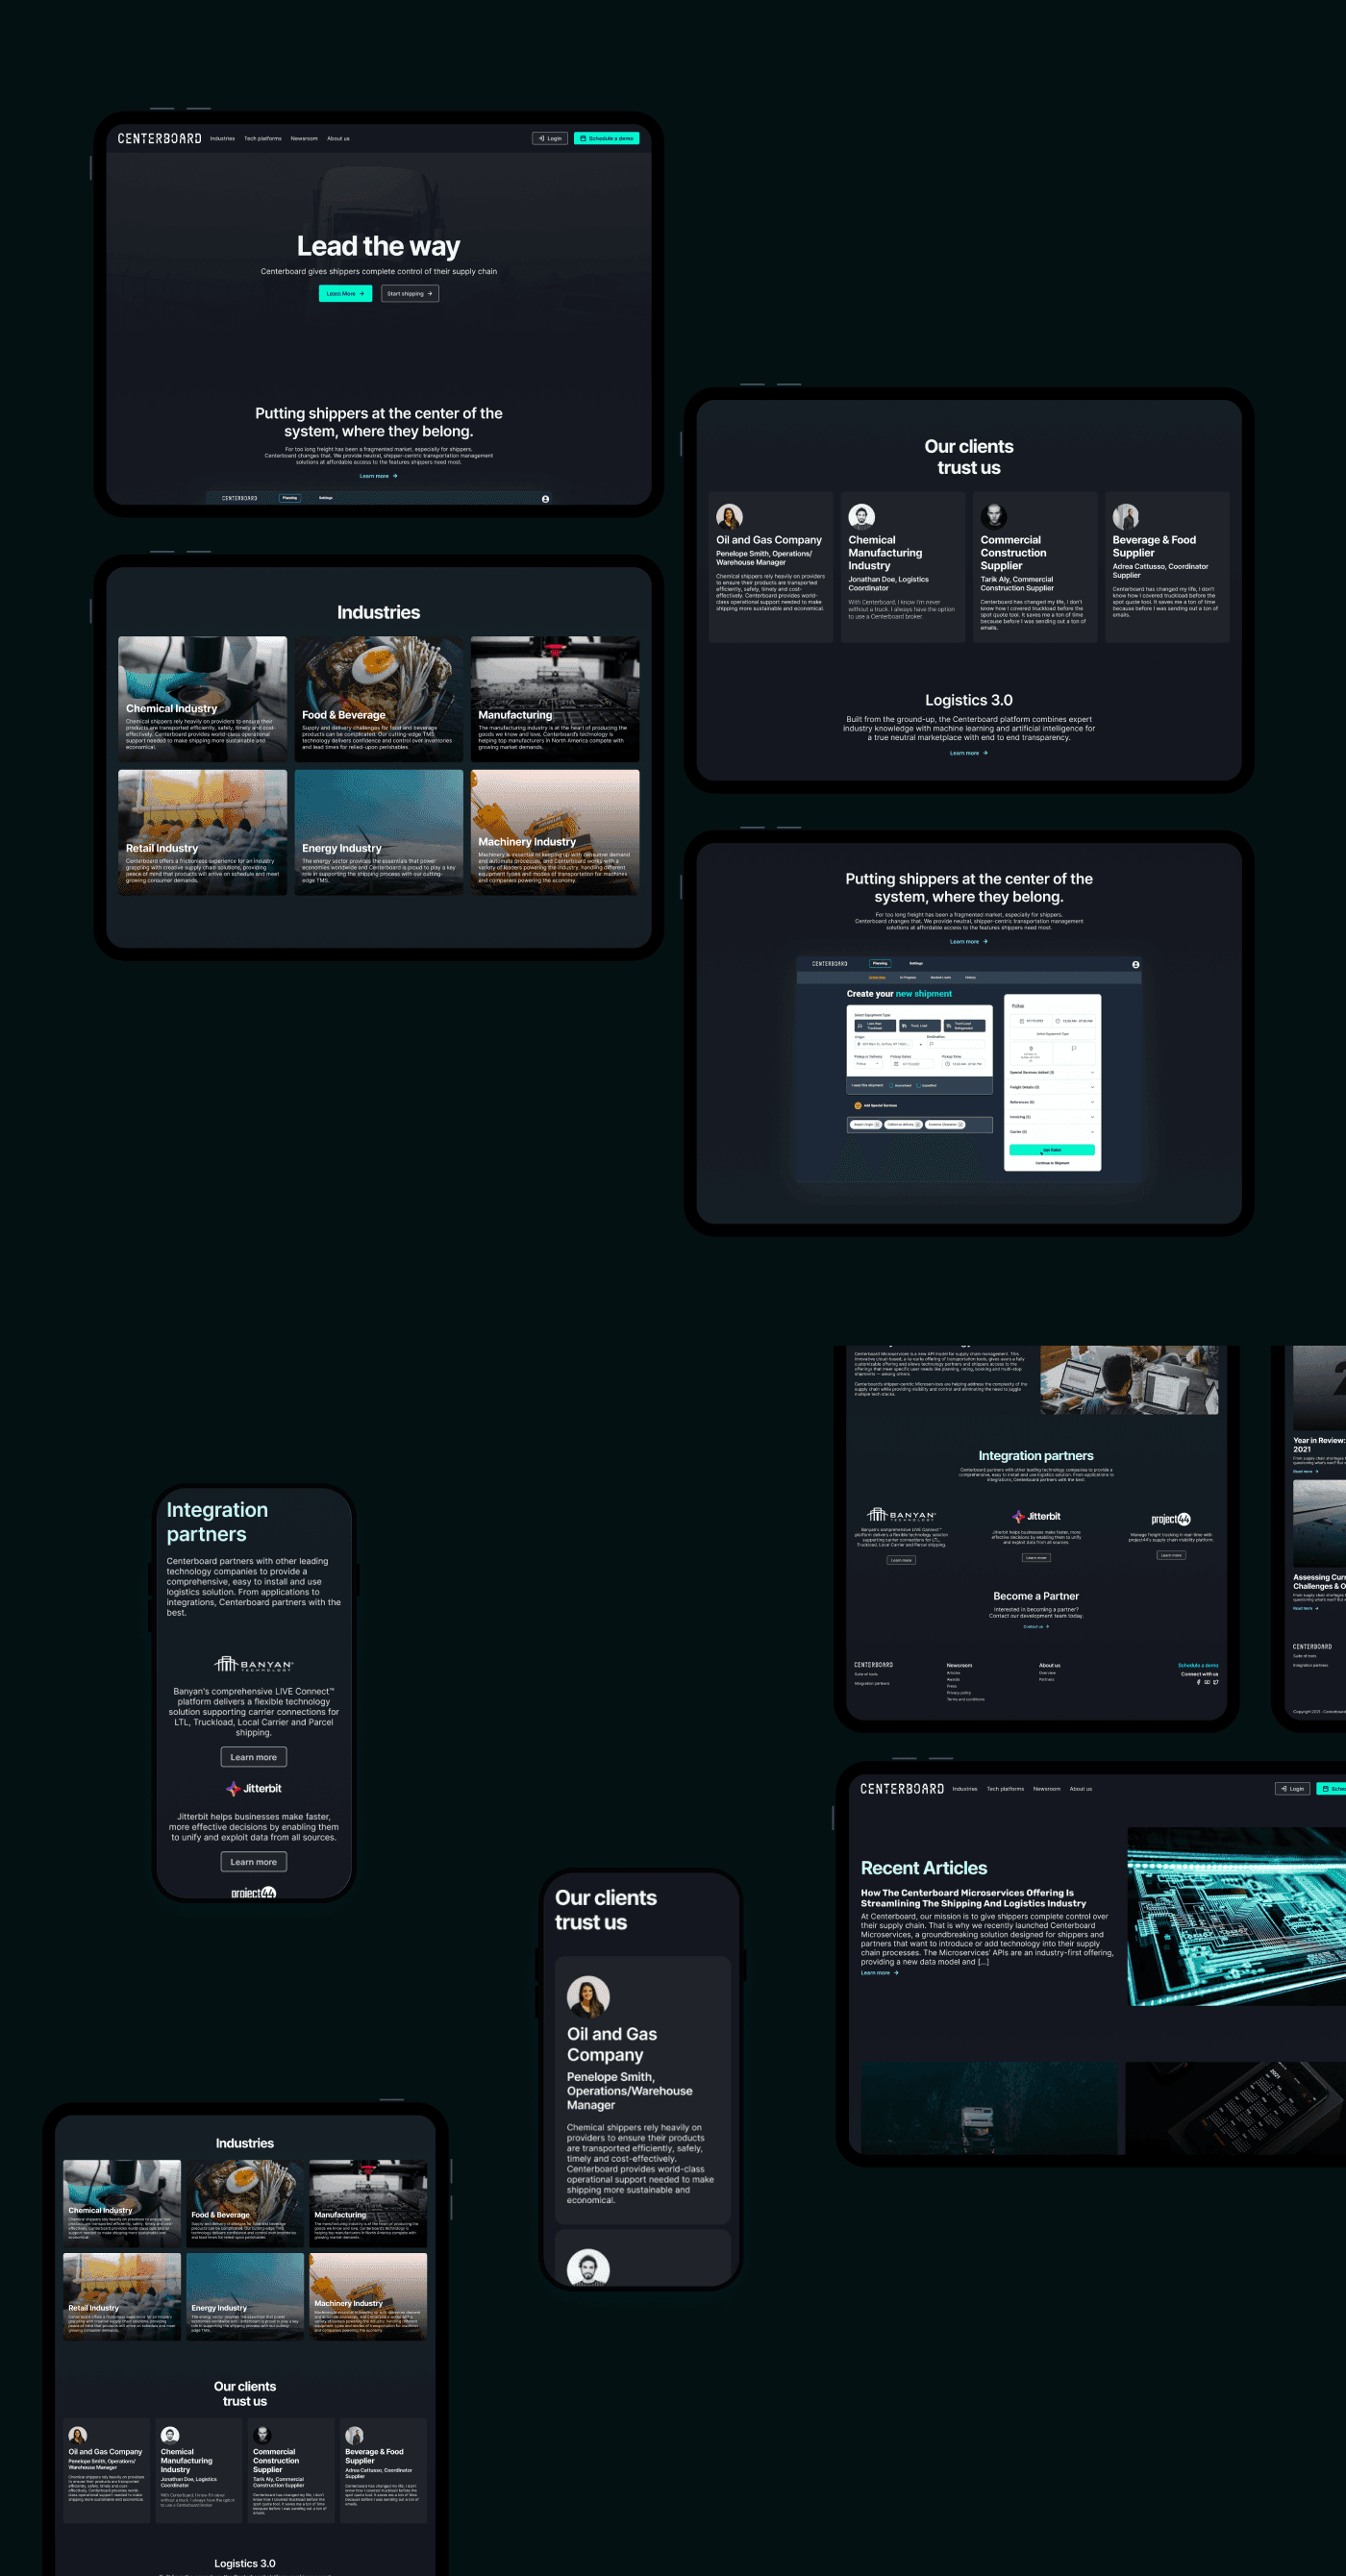The height and width of the screenshot is (2576, 1346).
Task: Click Add Special Services plus icon
Action: 859,1106
